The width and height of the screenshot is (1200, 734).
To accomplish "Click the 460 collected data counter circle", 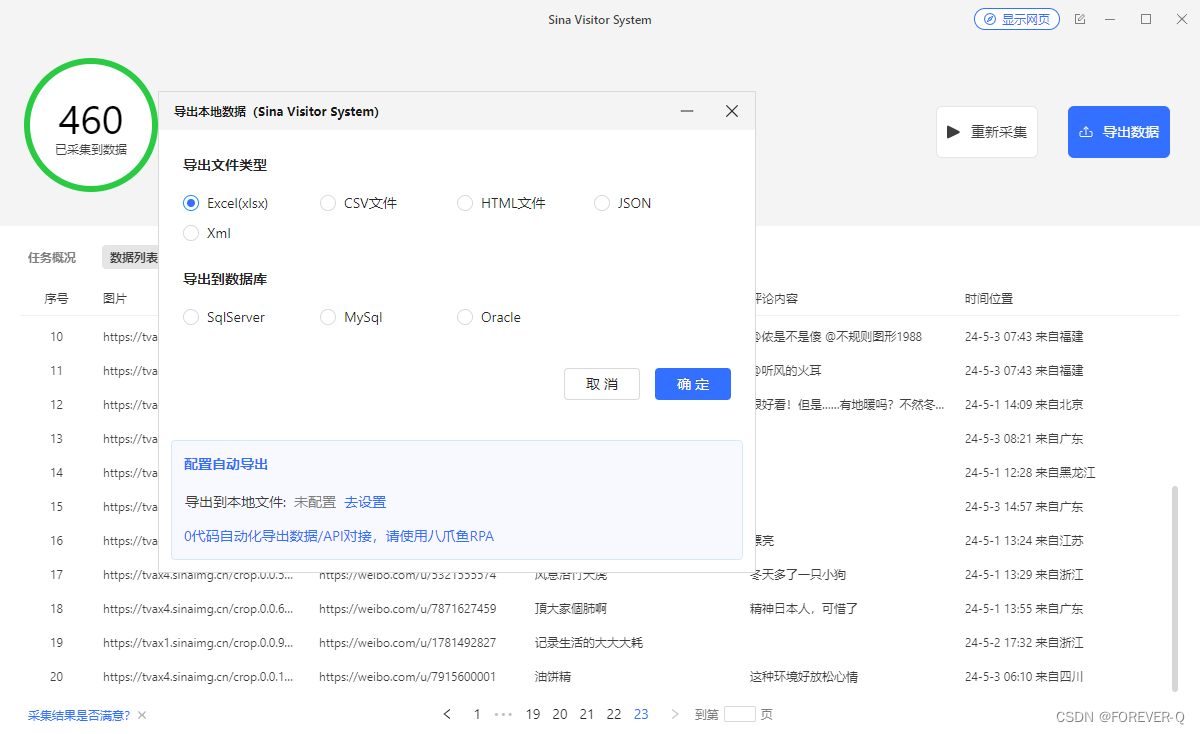I will click(91, 125).
